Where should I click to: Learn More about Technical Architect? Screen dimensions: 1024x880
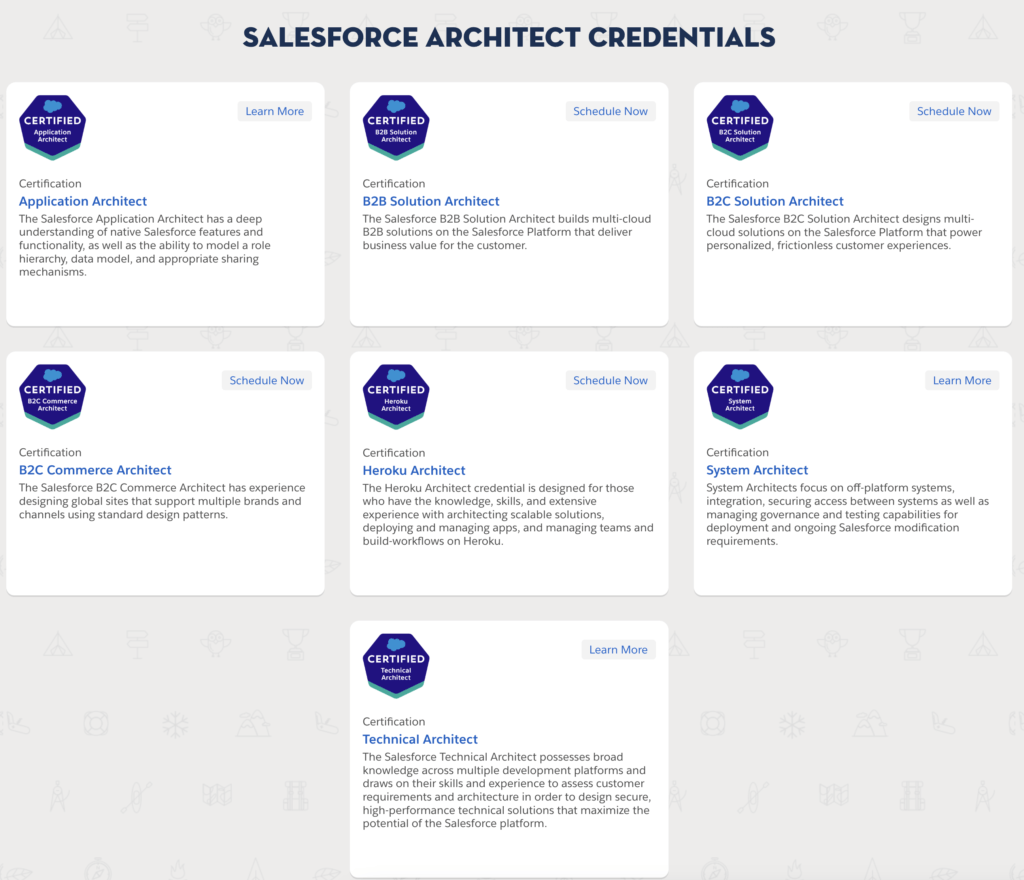pyautogui.click(x=618, y=650)
